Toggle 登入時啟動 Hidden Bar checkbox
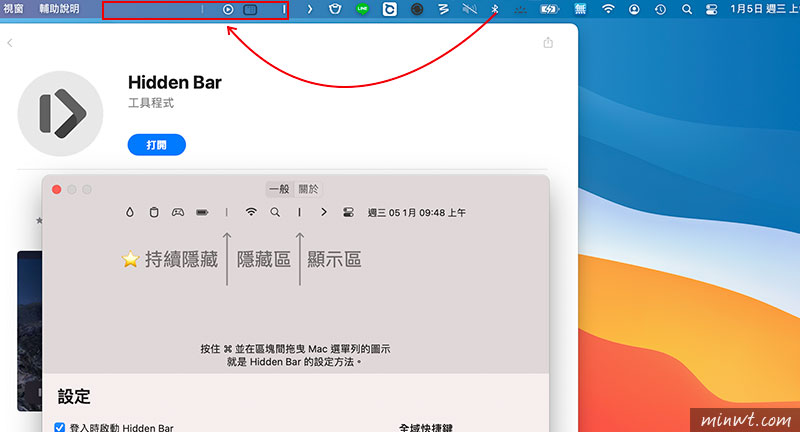This screenshot has width=800, height=432. click(60, 427)
